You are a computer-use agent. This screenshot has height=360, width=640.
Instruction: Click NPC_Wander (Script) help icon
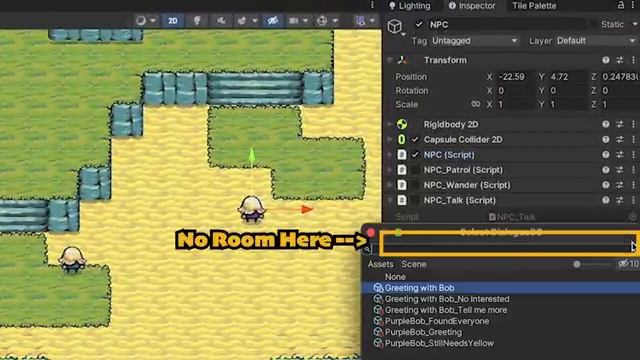[x=606, y=185]
